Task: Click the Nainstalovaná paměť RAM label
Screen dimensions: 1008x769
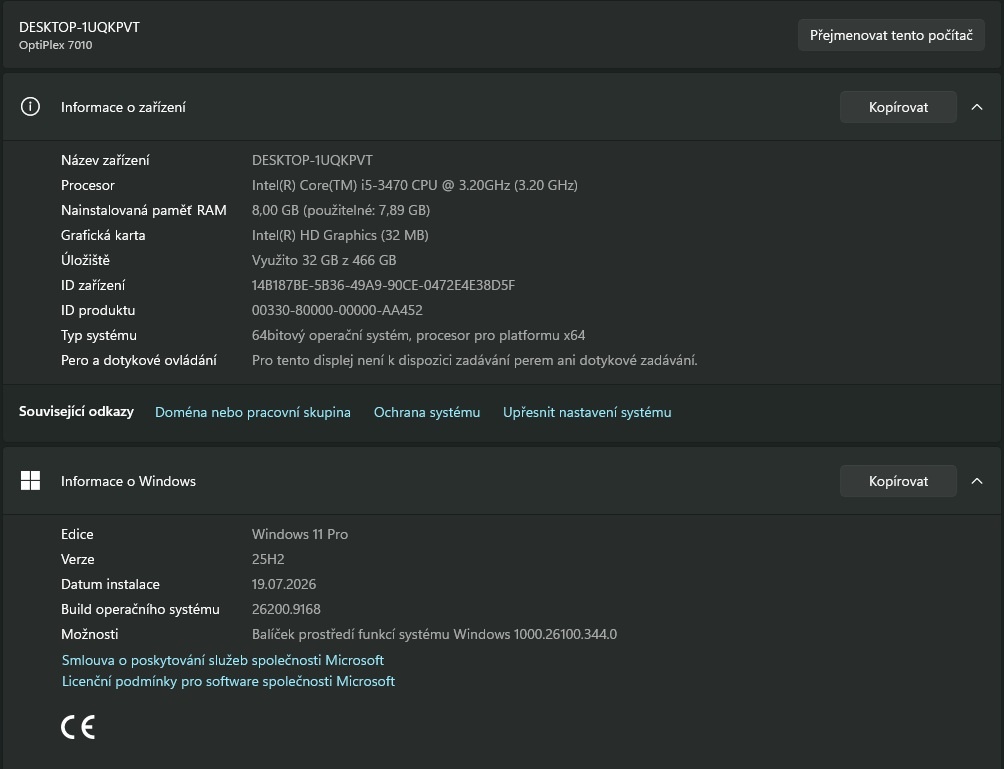Action: pos(143,210)
